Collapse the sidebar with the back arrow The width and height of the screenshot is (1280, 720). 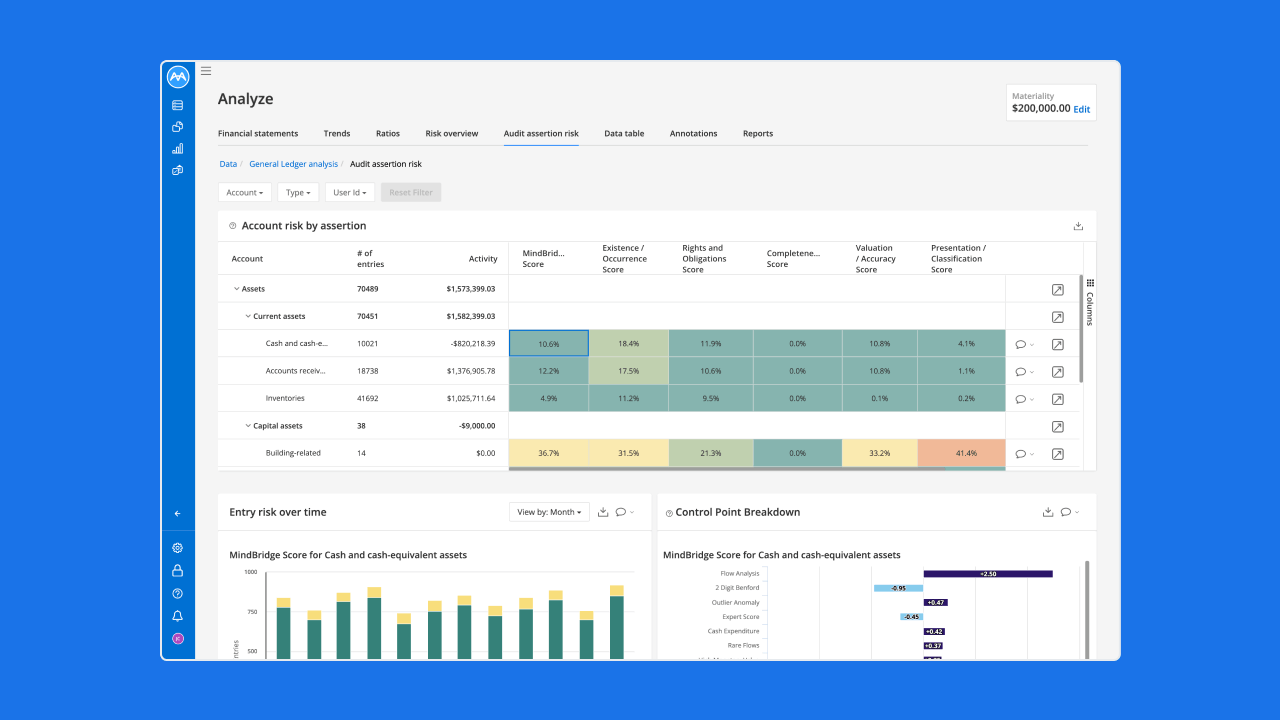click(178, 513)
